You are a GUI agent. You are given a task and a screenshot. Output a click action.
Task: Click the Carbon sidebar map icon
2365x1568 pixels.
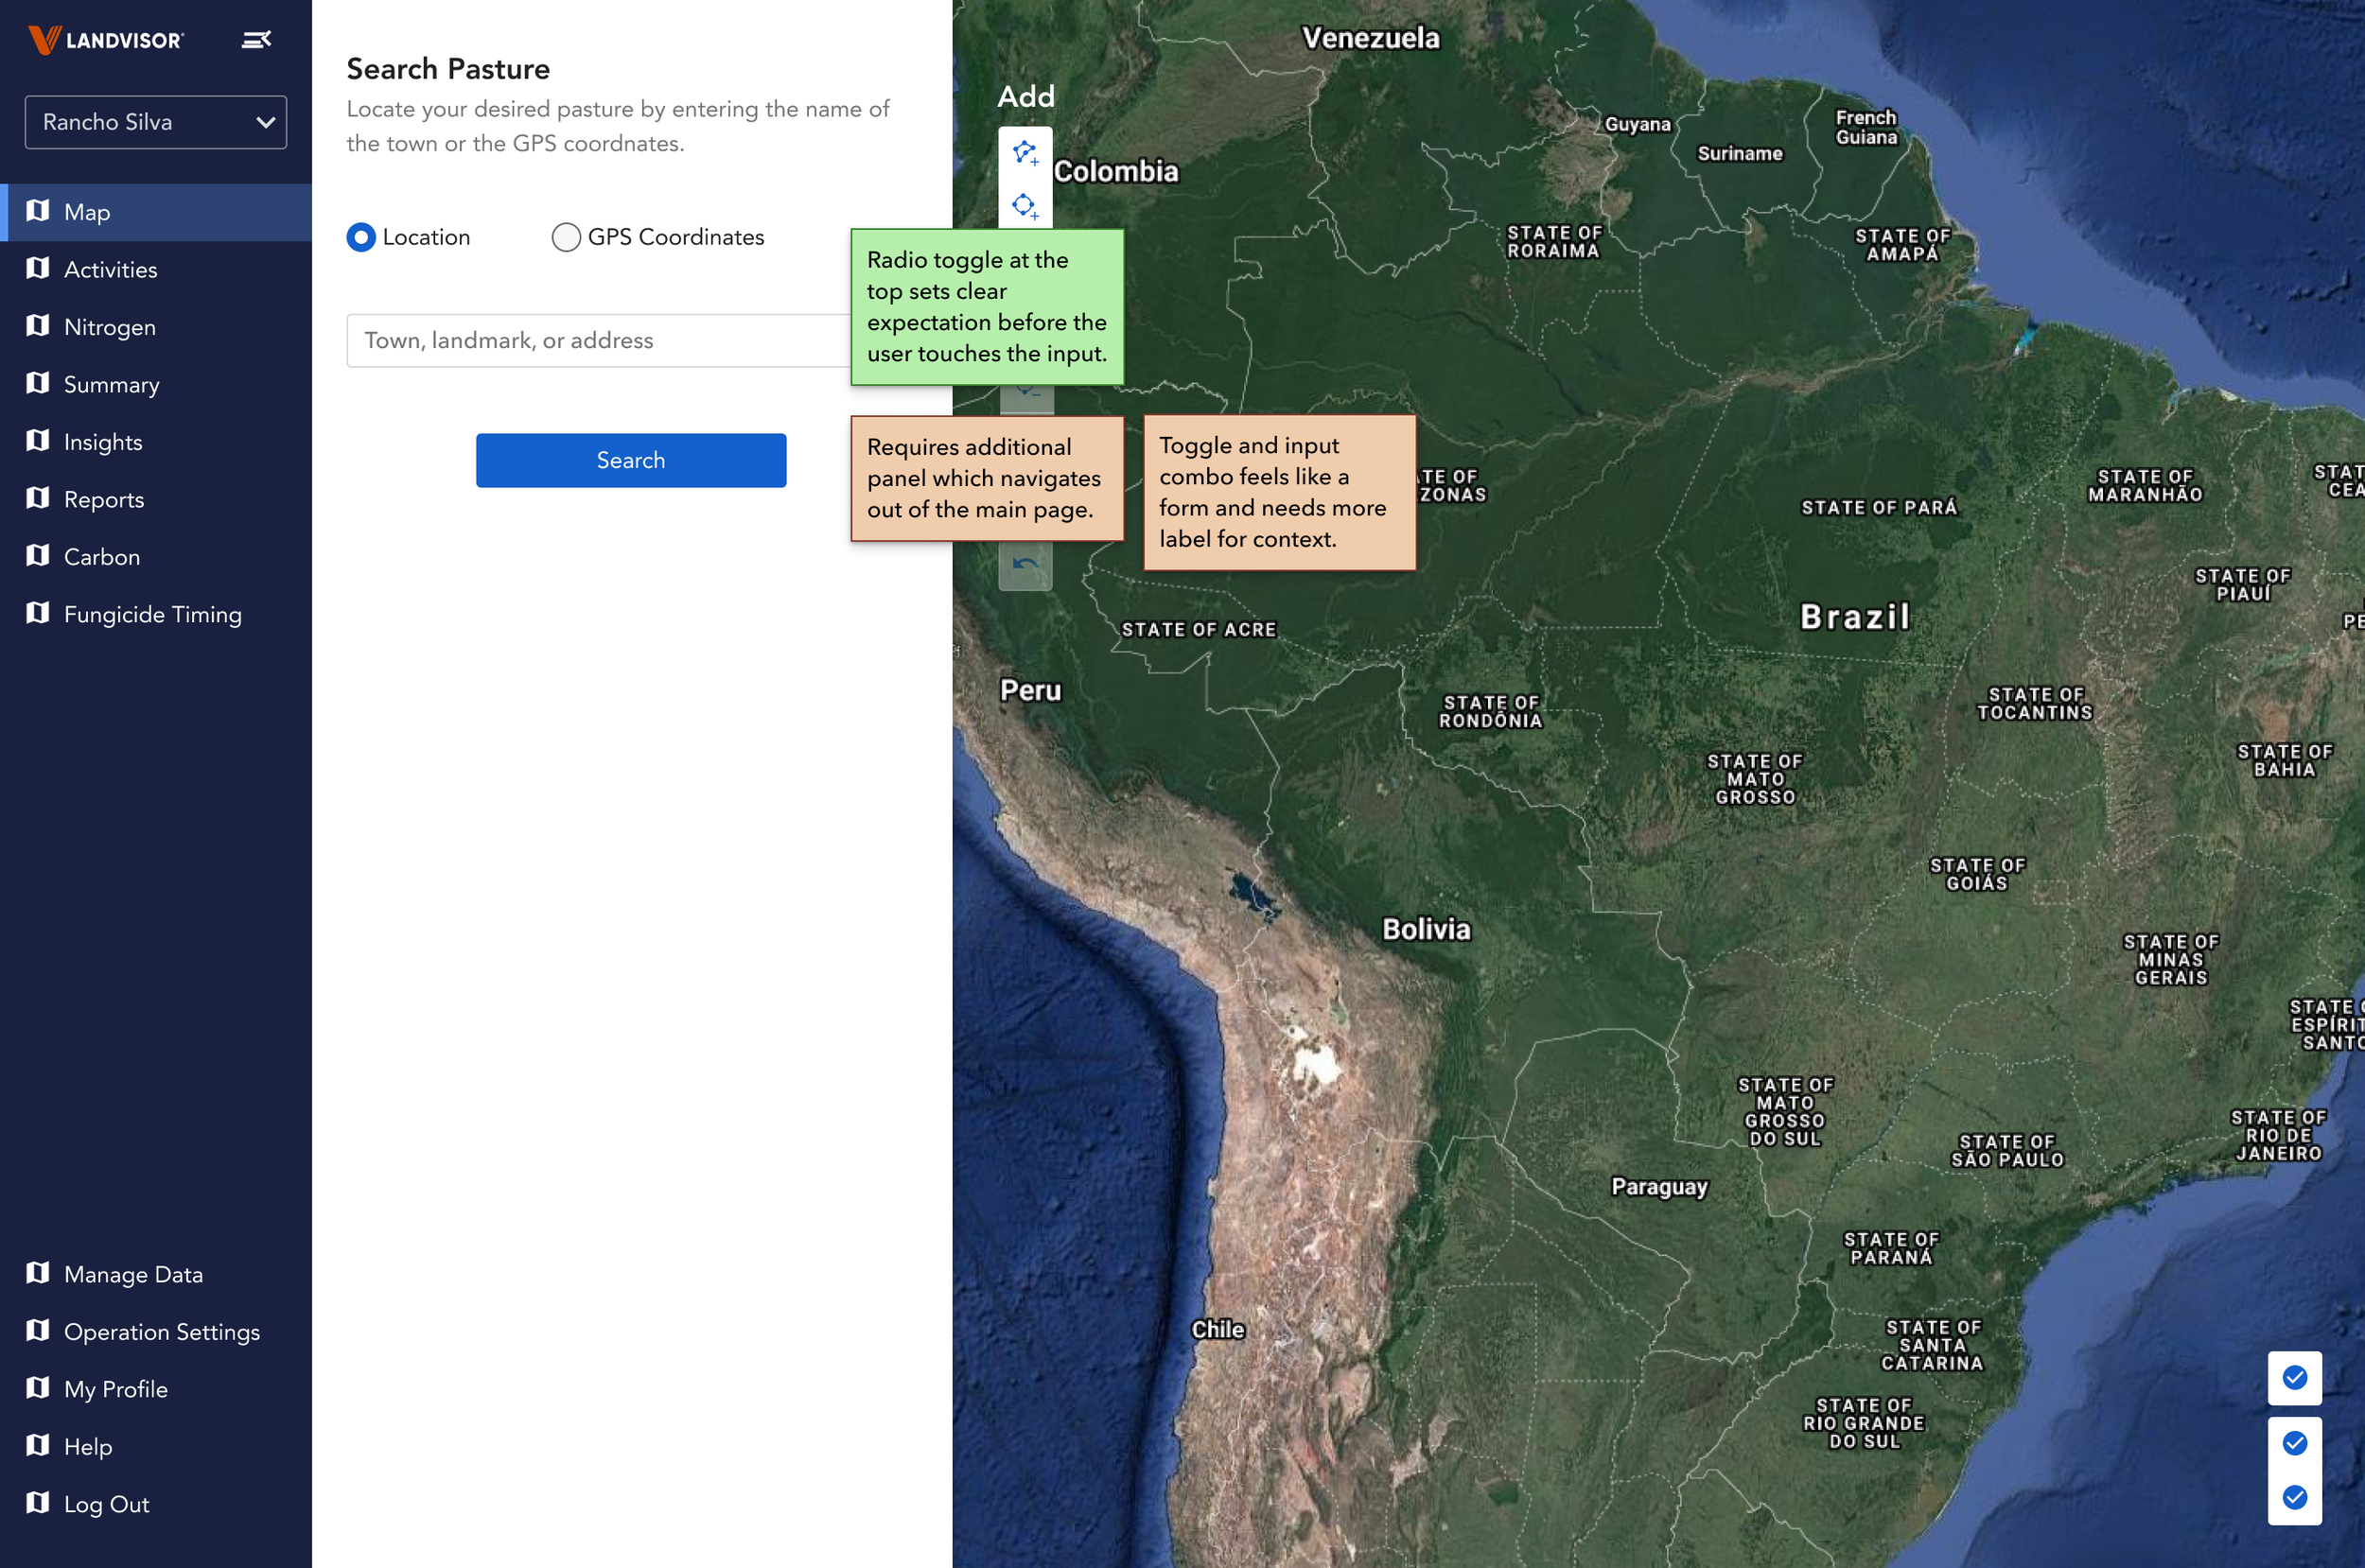[38, 556]
